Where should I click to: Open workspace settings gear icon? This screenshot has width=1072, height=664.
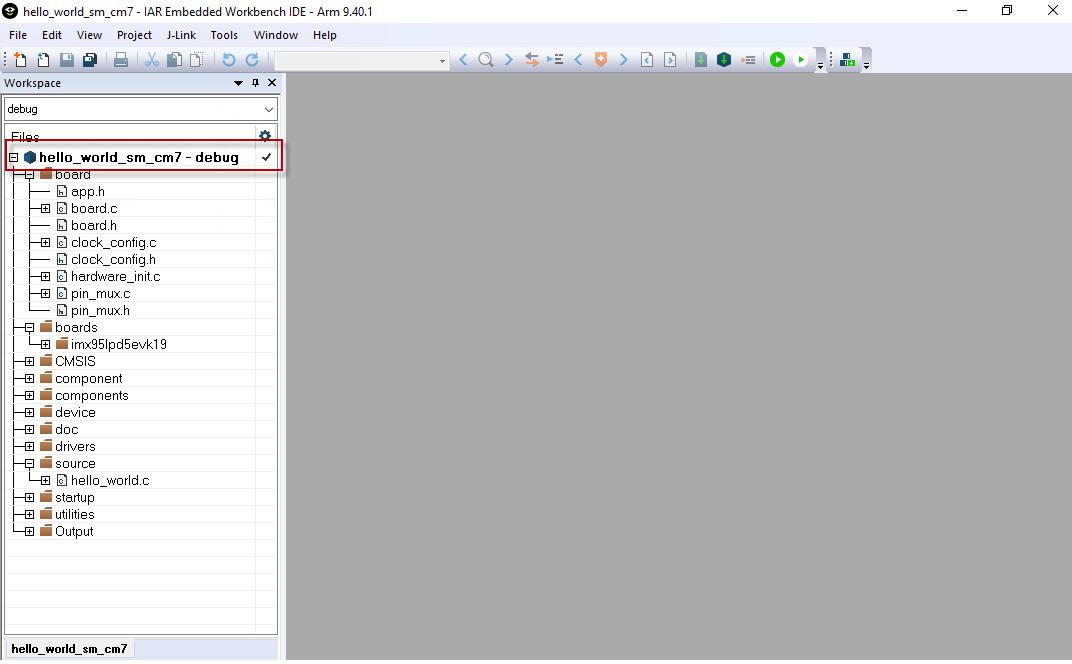click(265, 136)
